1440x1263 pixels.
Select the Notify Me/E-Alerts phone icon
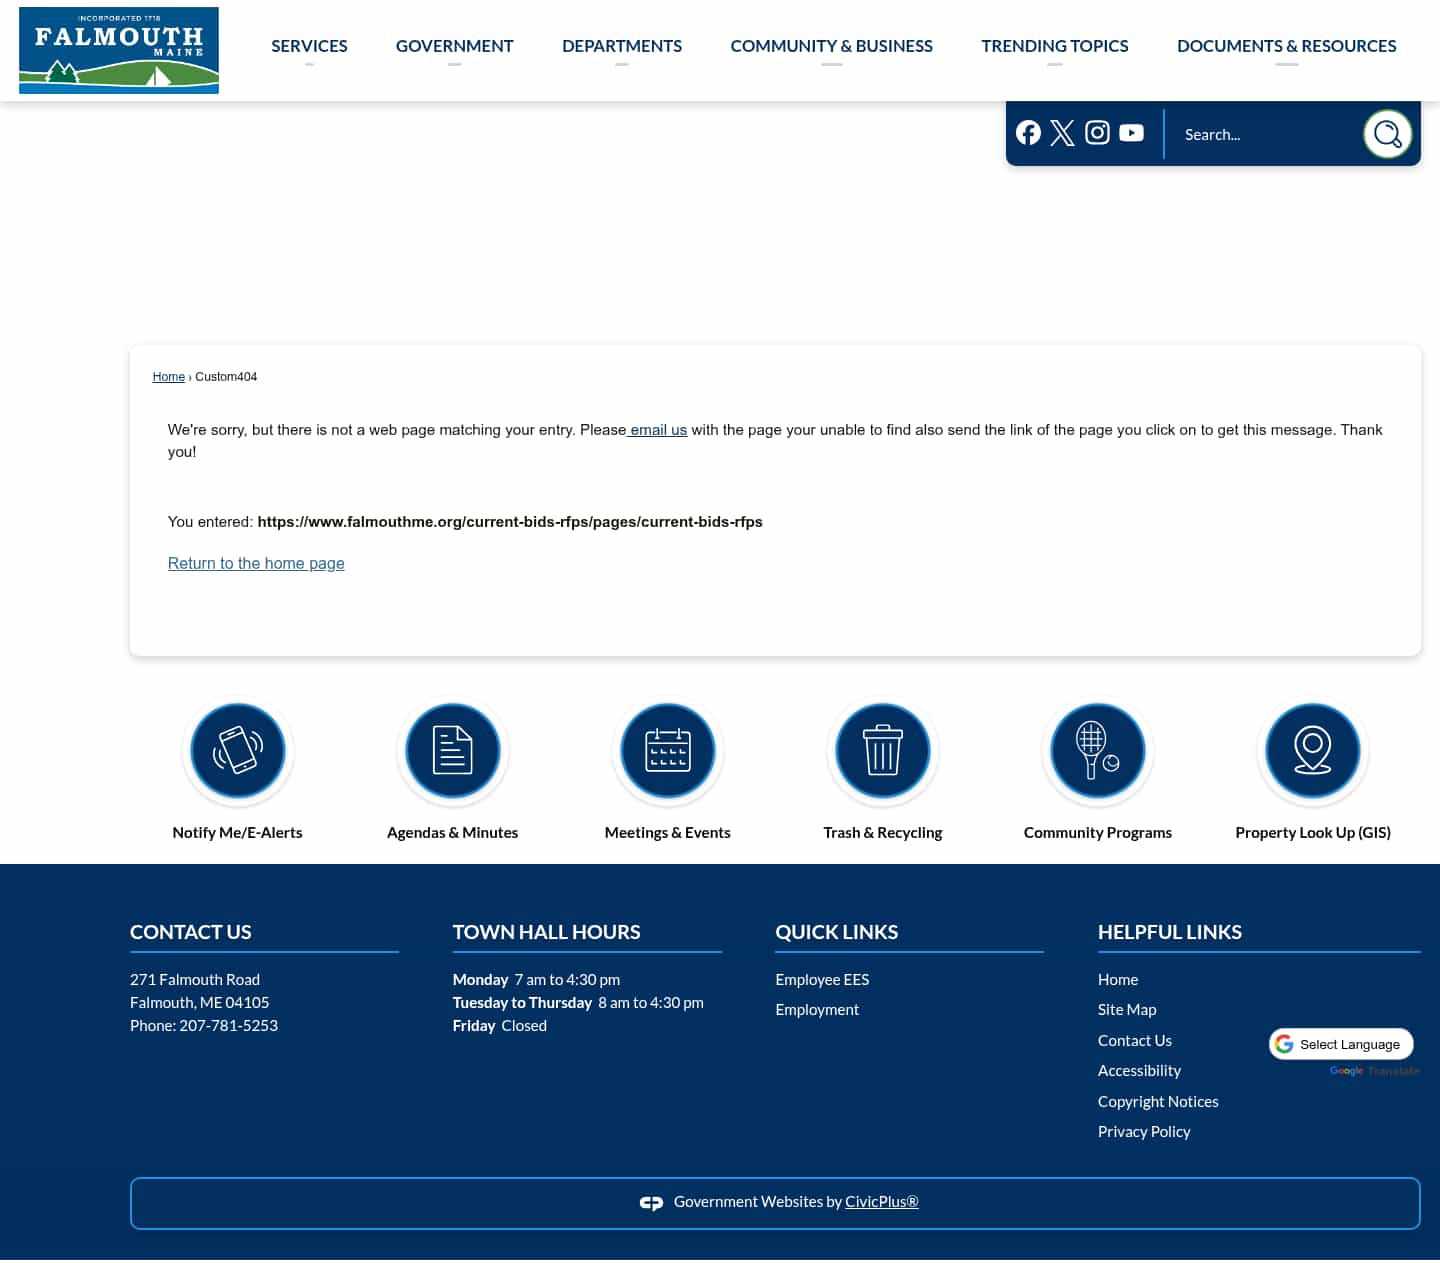[x=237, y=751]
